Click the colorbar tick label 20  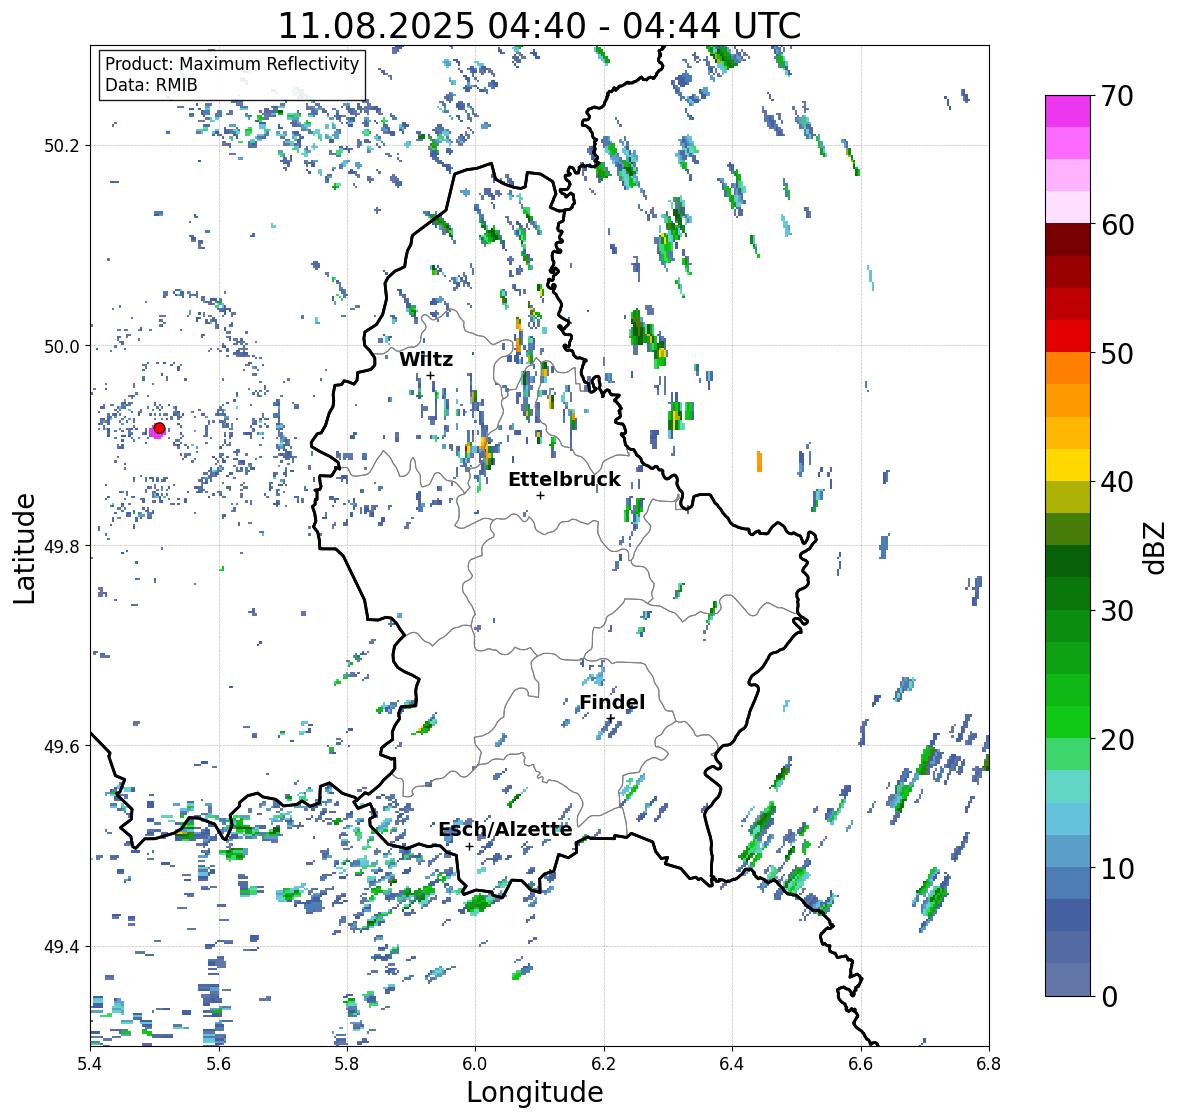pos(1117,740)
